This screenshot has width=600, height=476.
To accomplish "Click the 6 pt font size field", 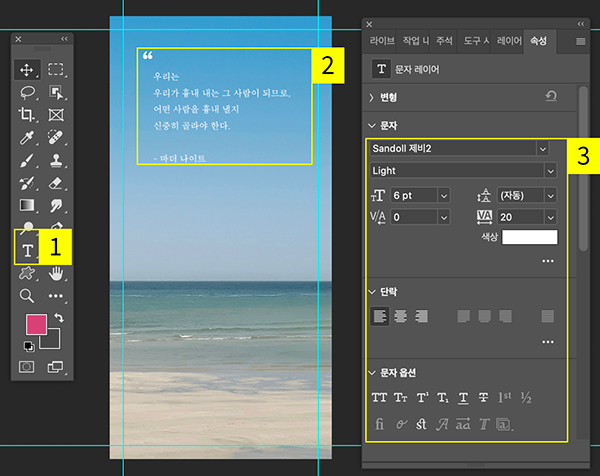I will click(412, 195).
